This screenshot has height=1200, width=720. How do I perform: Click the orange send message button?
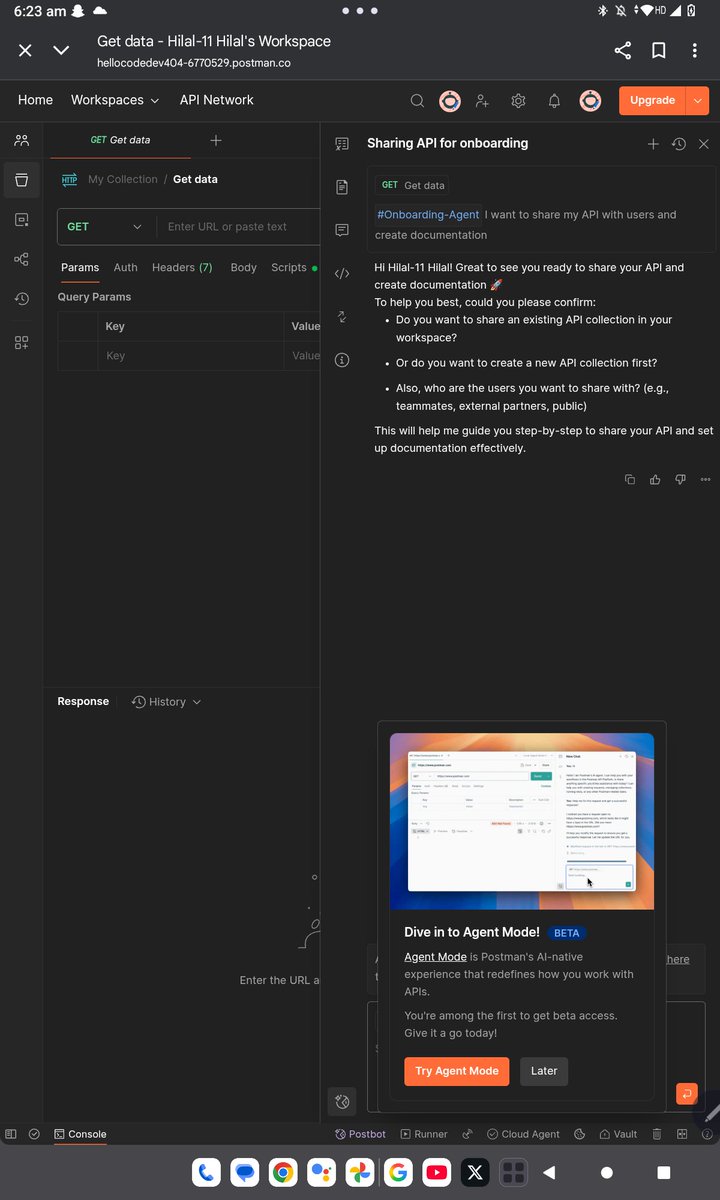[x=686, y=1094]
